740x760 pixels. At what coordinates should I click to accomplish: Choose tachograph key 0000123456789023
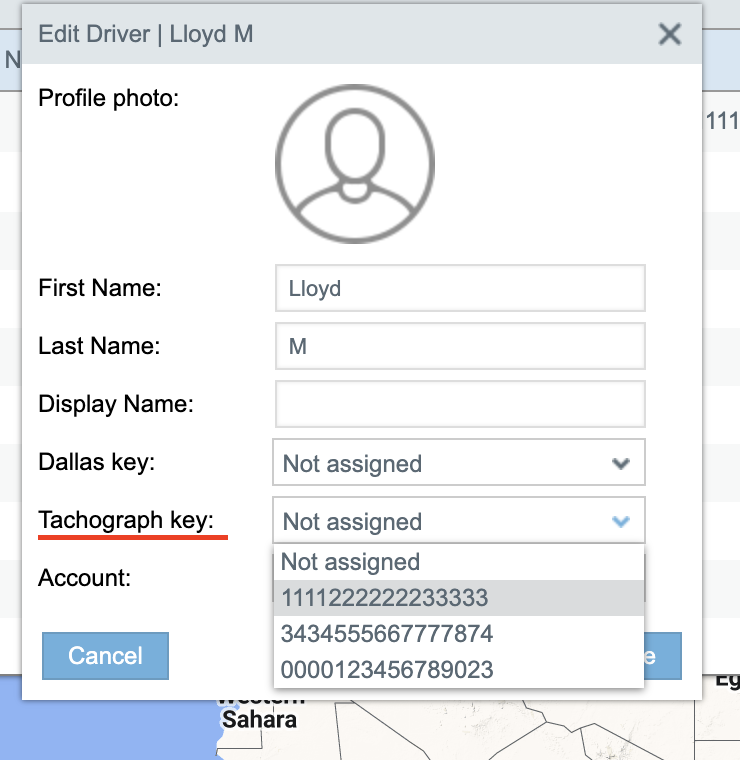[x=387, y=670]
